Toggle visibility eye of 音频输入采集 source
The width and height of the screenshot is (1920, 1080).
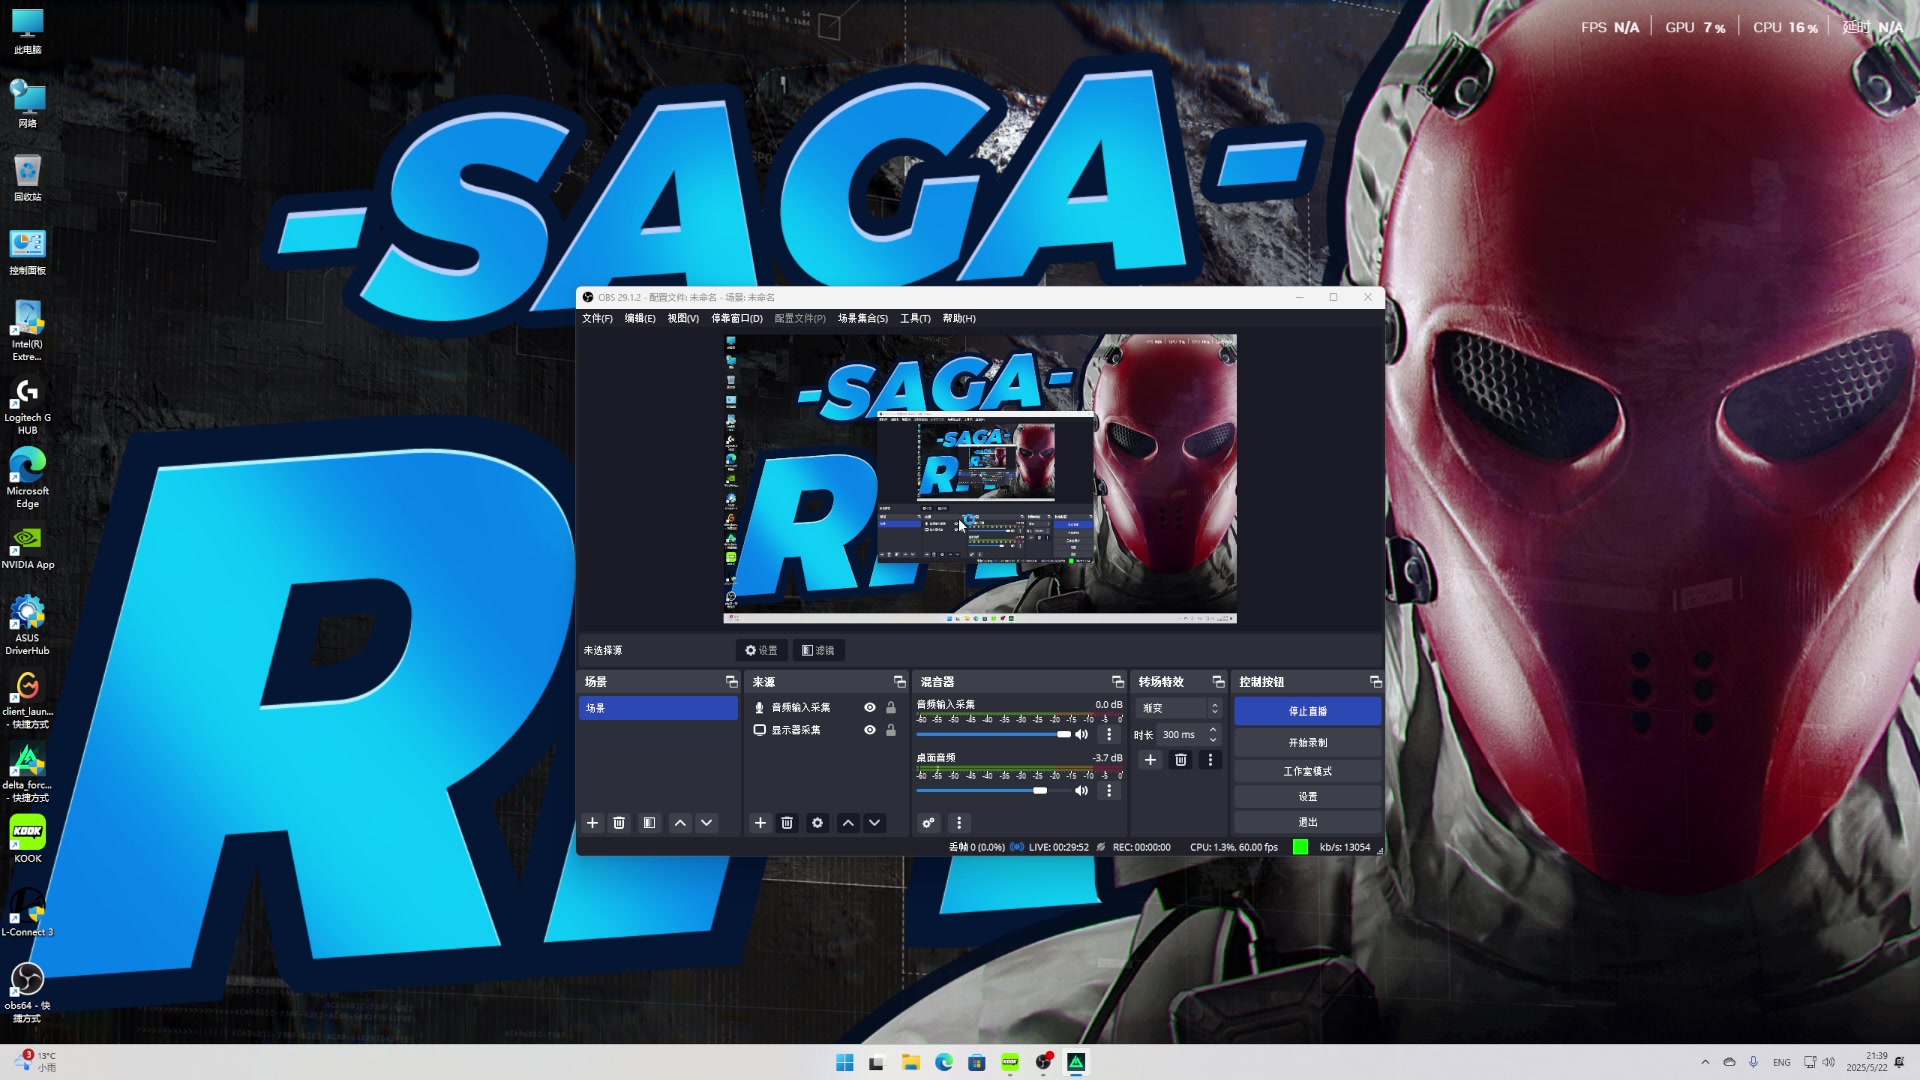pos(870,707)
